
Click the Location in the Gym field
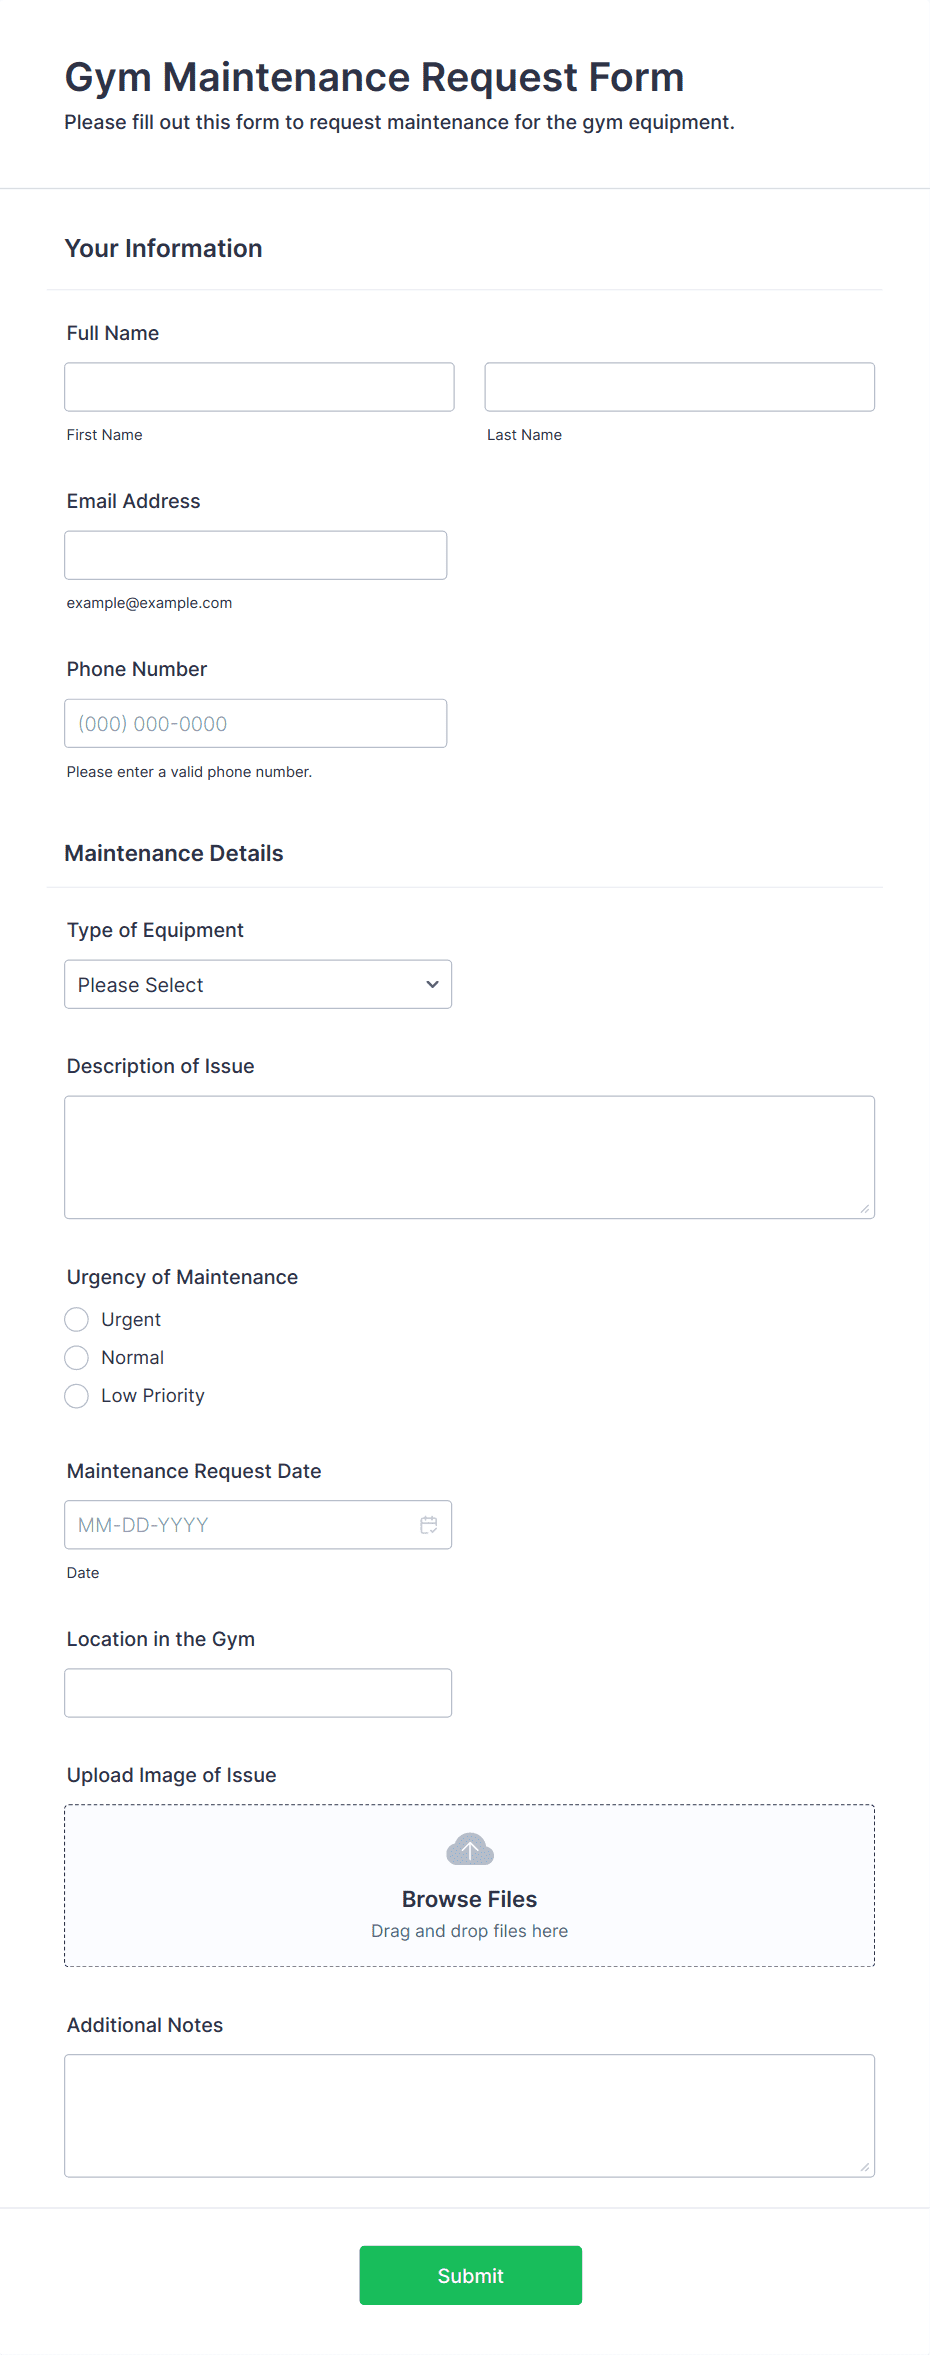click(x=257, y=1692)
